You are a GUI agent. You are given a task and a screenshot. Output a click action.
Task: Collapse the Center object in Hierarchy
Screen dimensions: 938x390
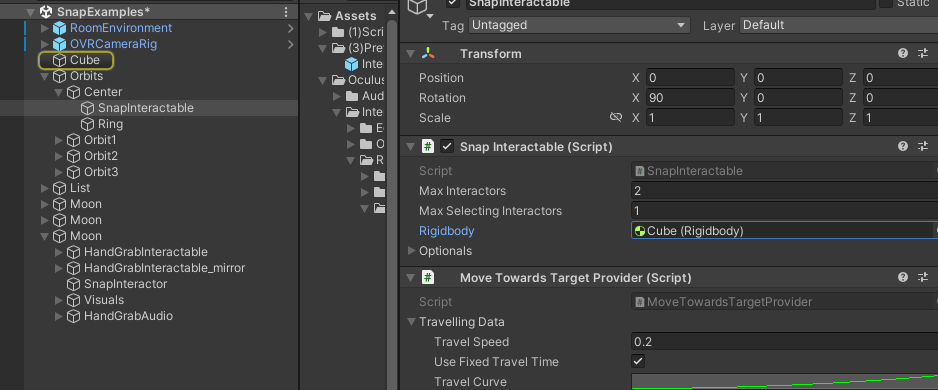[x=59, y=93]
